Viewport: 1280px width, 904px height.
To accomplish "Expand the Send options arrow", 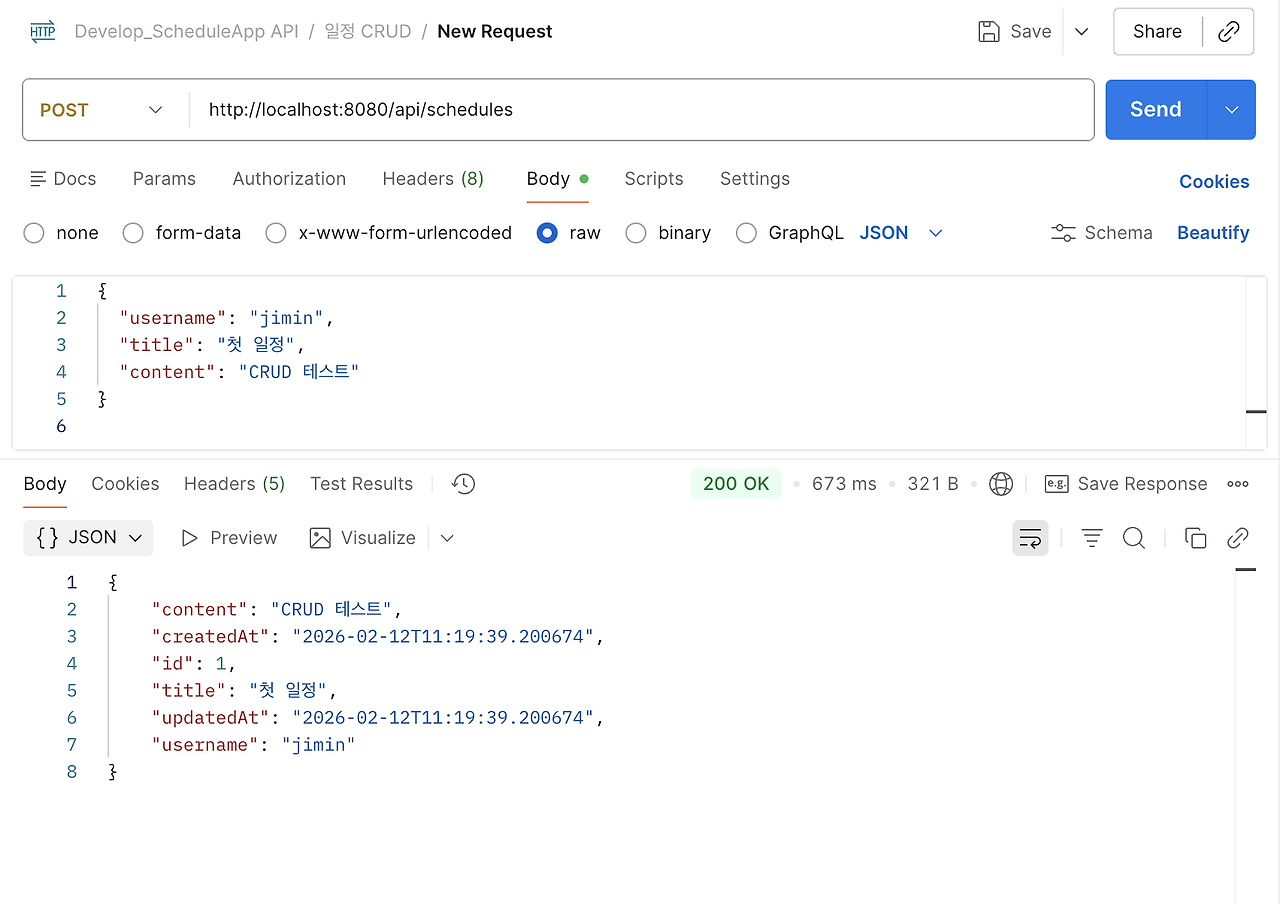I will pyautogui.click(x=1232, y=110).
